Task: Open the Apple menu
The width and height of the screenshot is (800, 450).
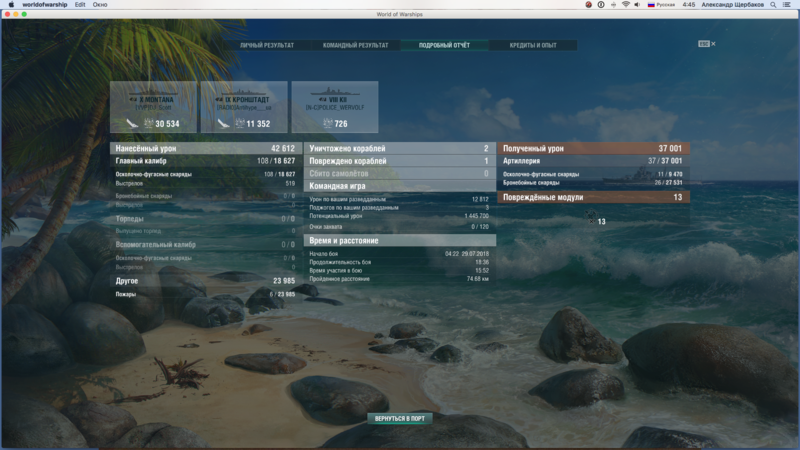Action: pyautogui.click(x=12, y=4)
